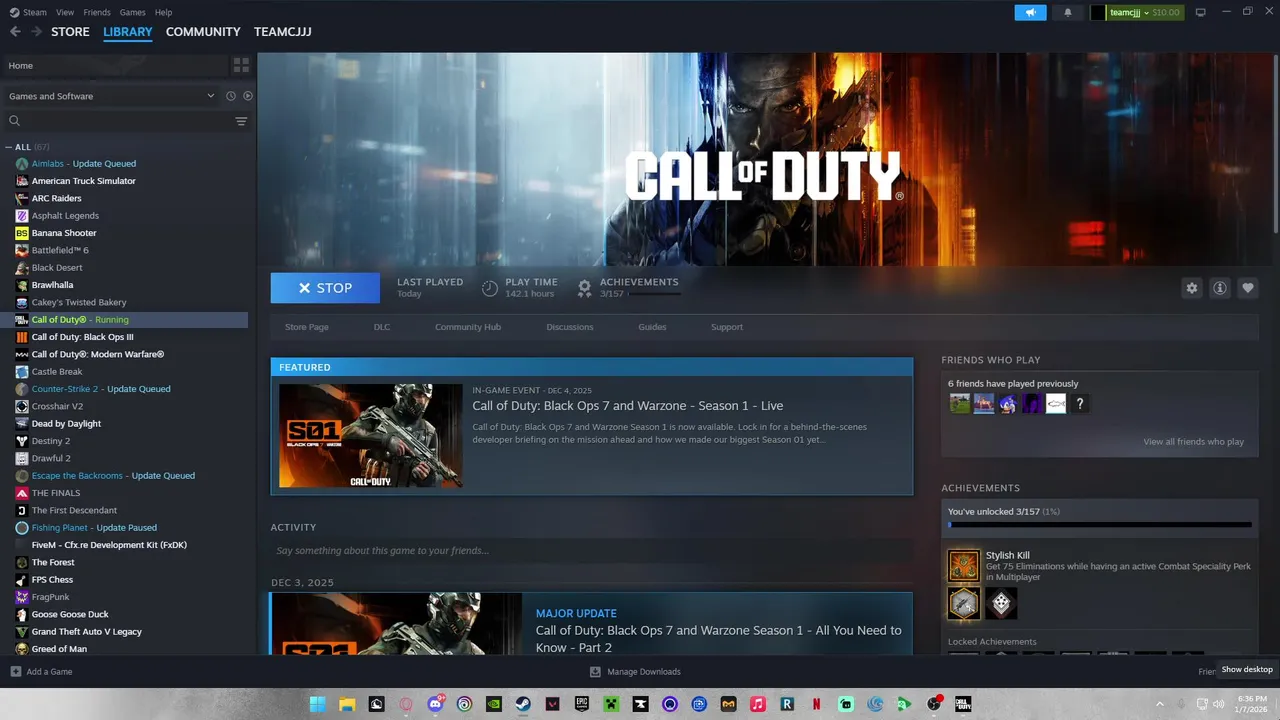
Task: Open Discord from the taskbar
Action: pos(435,704)
